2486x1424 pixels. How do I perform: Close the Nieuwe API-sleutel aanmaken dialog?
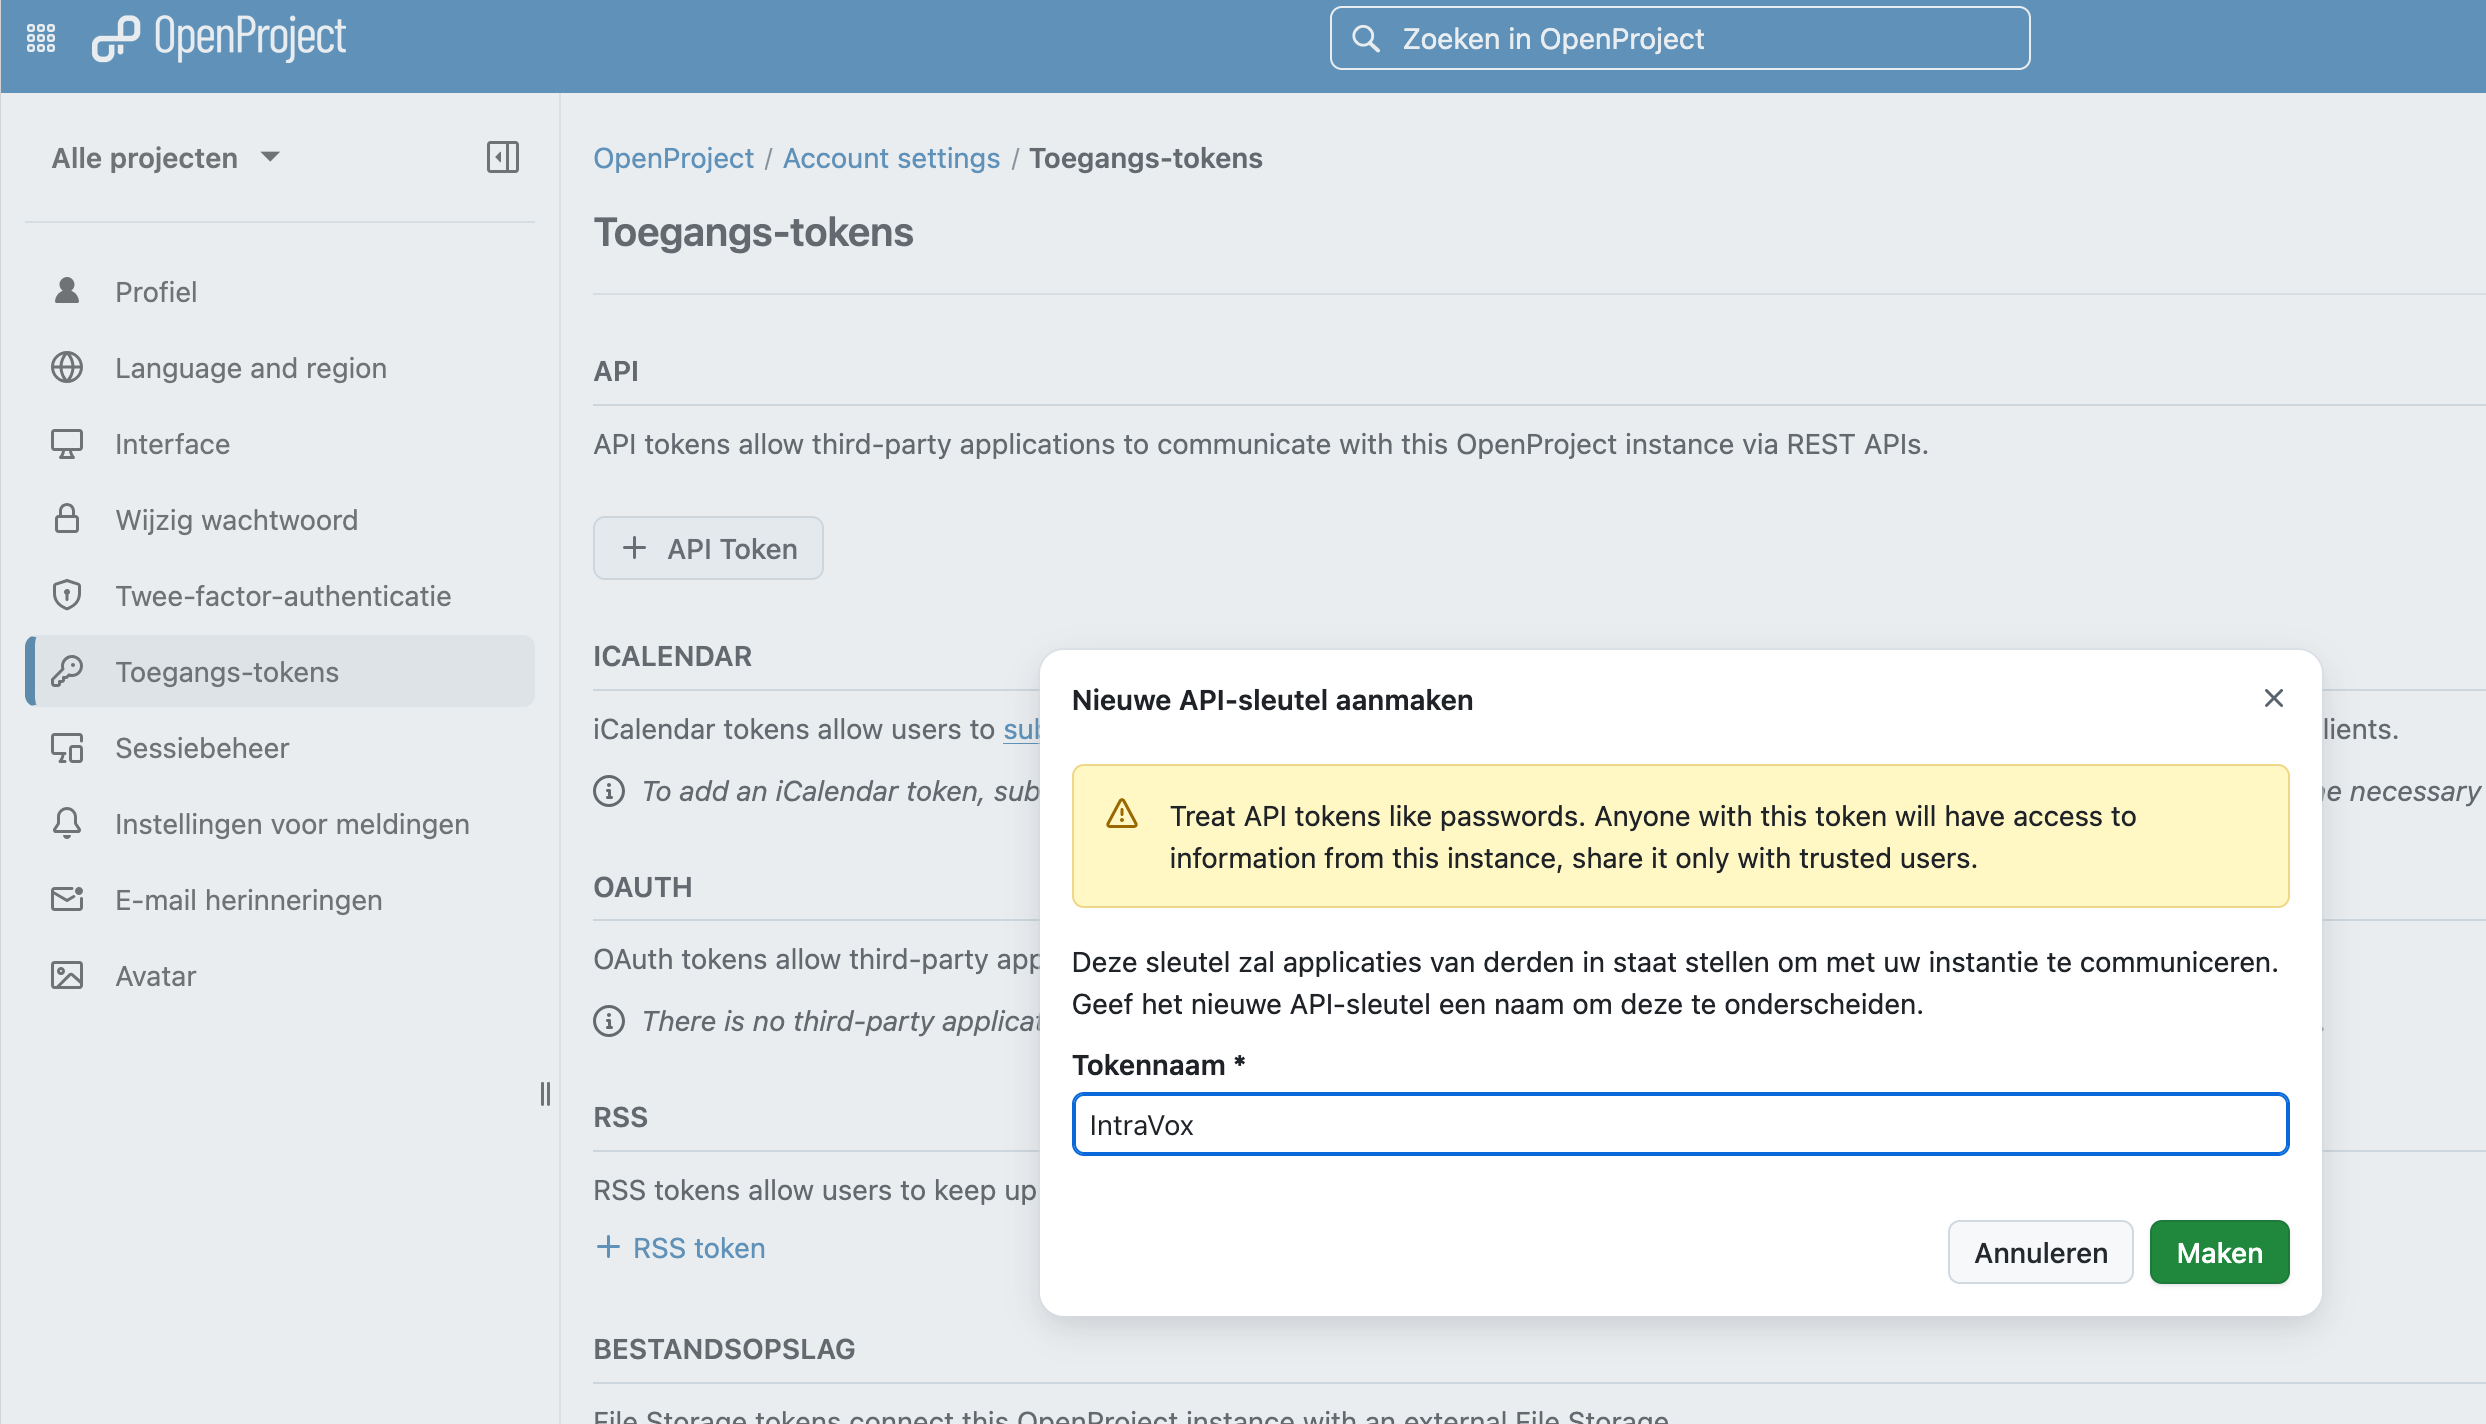pos(2274,698)
